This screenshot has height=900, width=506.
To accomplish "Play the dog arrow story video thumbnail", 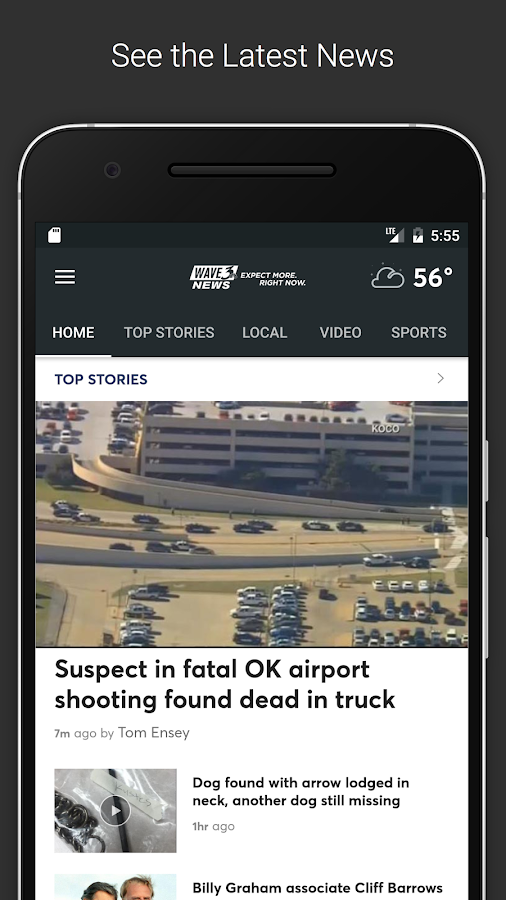I will [x=115, y=810].
